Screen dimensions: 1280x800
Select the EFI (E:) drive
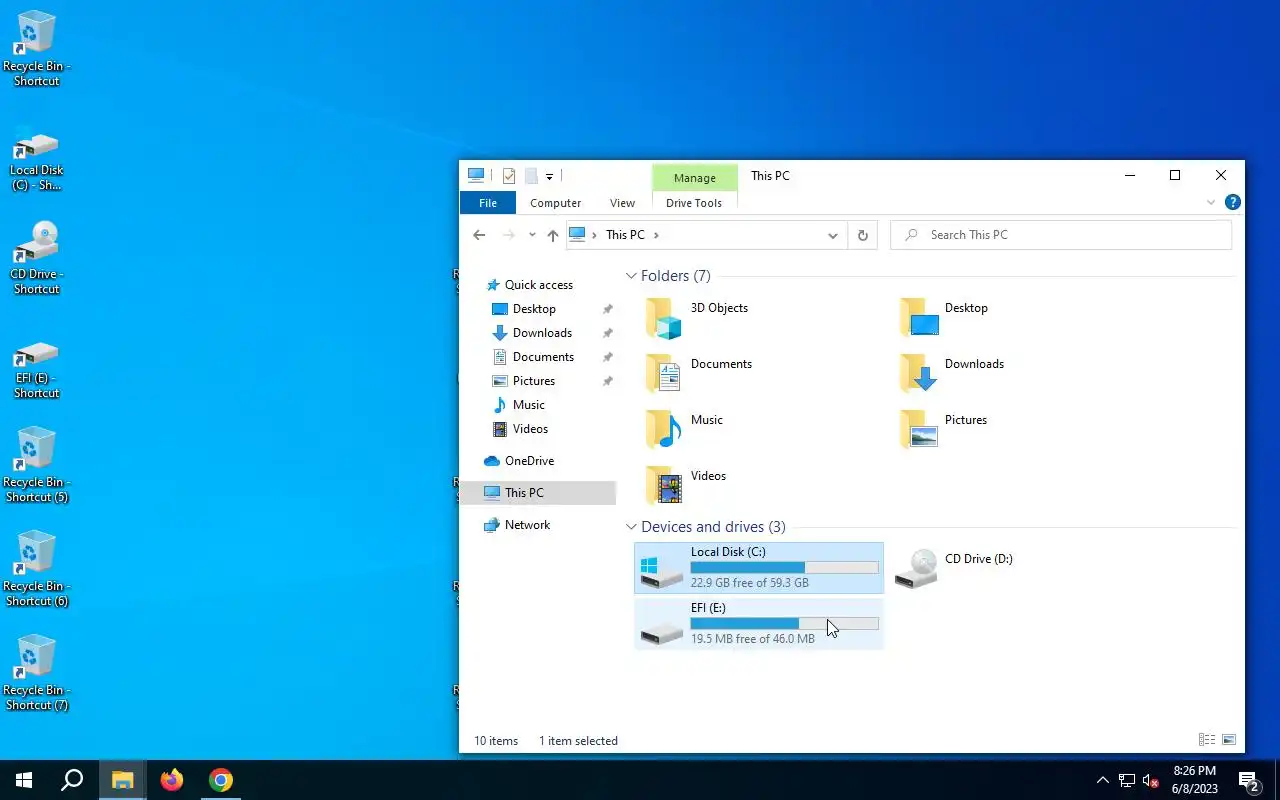click(x=759, y=623)
